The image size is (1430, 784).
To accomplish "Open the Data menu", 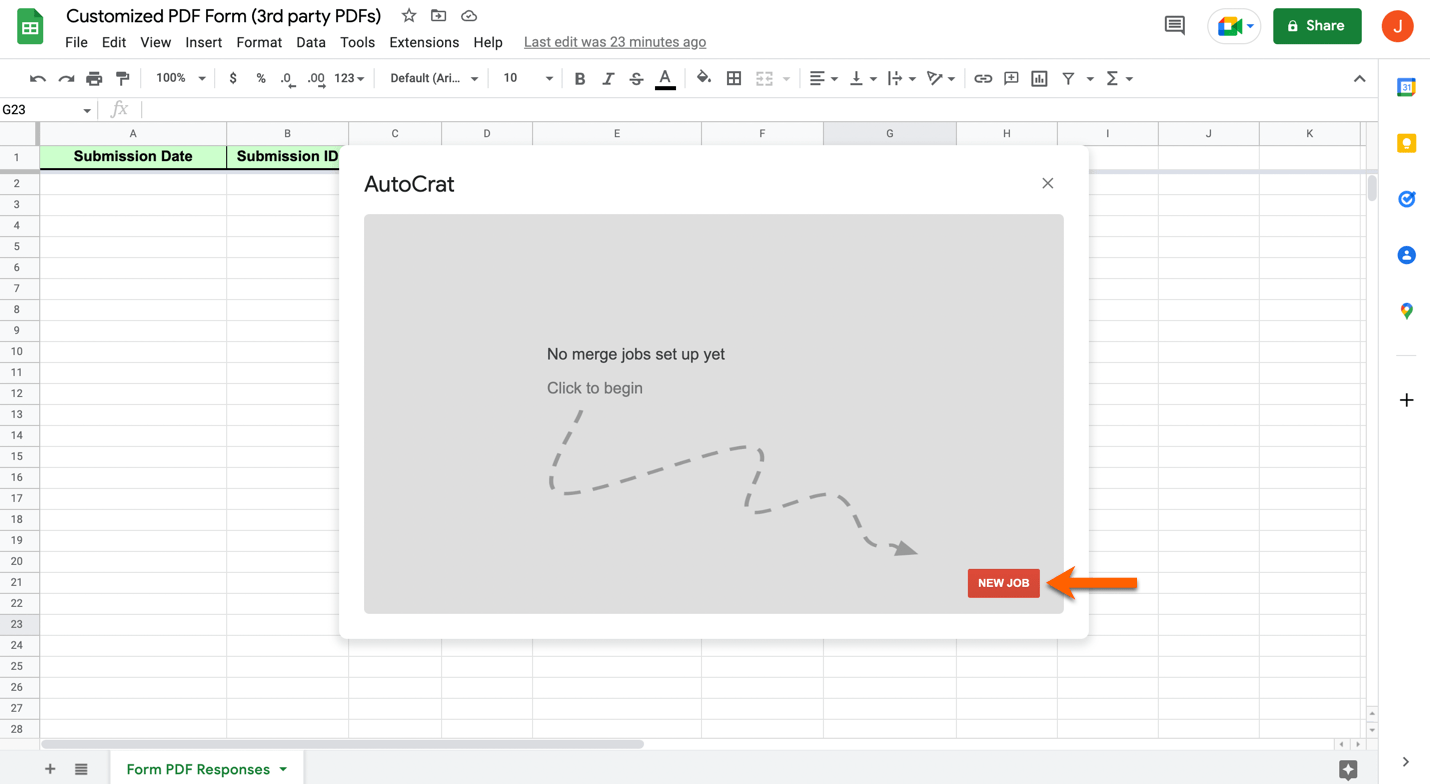I will point(311,42).
